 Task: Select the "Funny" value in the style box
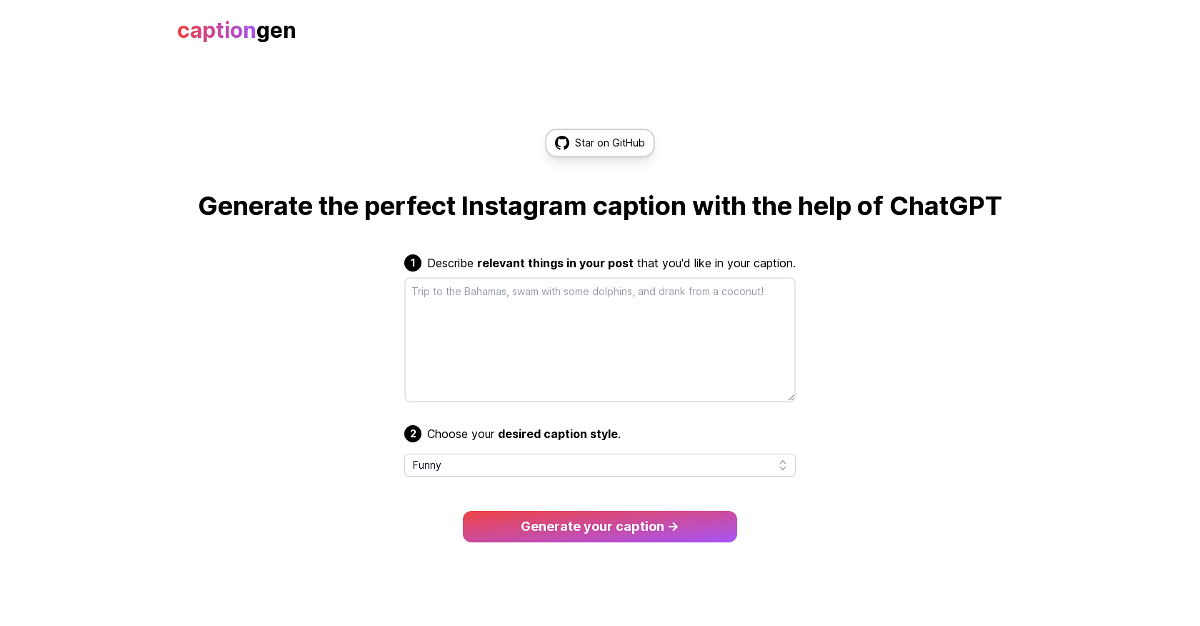click(x=427, y=465)
